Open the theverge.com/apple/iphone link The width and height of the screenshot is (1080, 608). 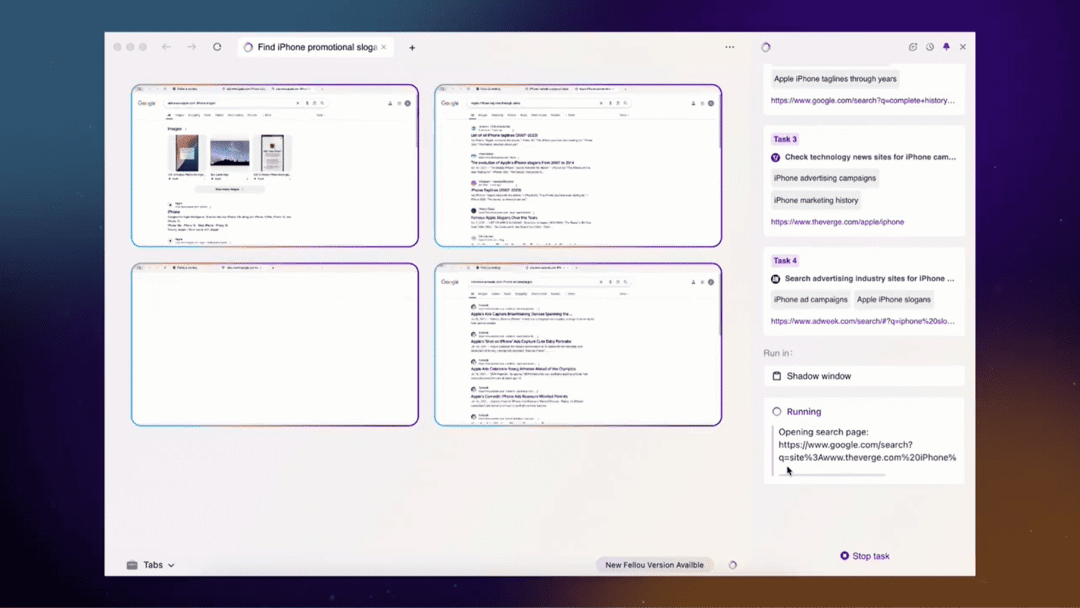tap(838, 222)
